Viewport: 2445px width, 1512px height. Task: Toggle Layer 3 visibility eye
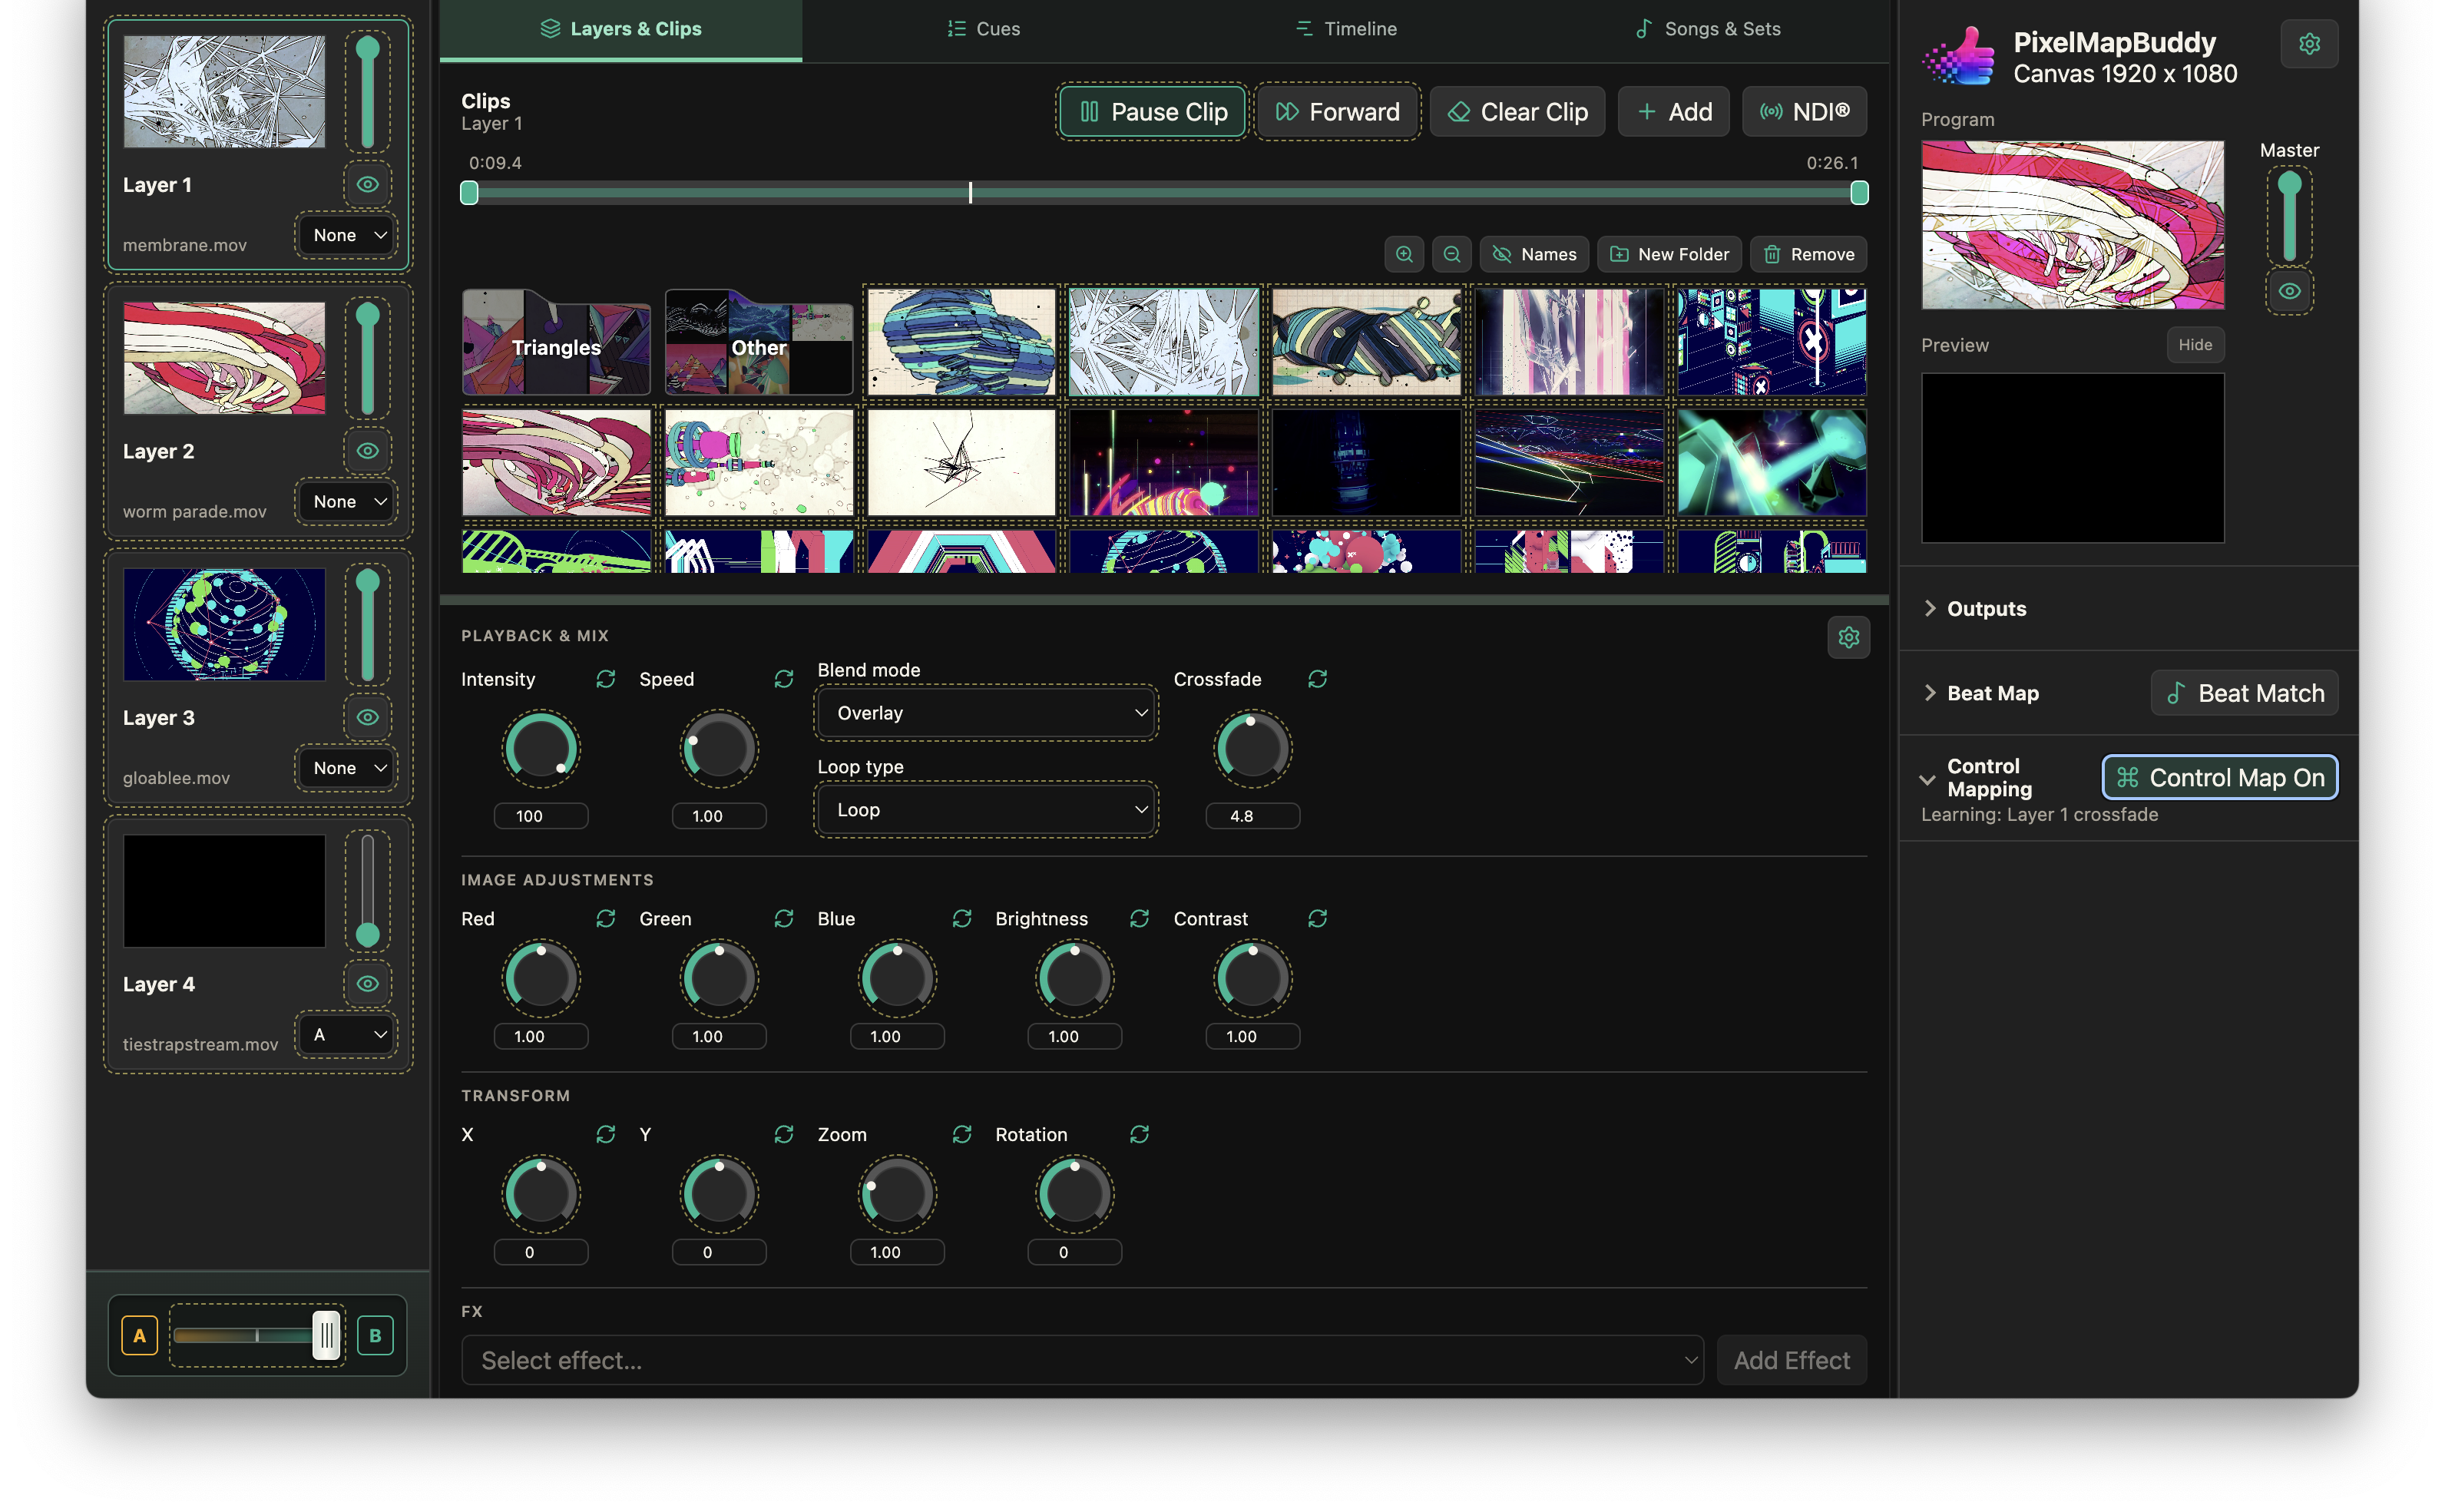click(x=368, y=717)
